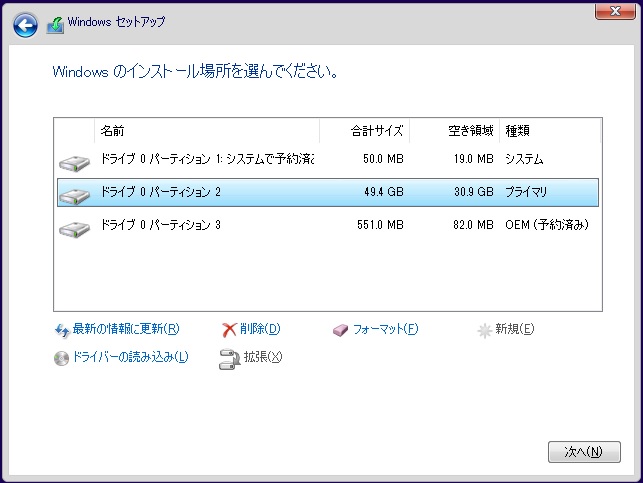Click the 50.0 MB size value
This screenshot has width=643, height=483.
(x=383, y=159)
